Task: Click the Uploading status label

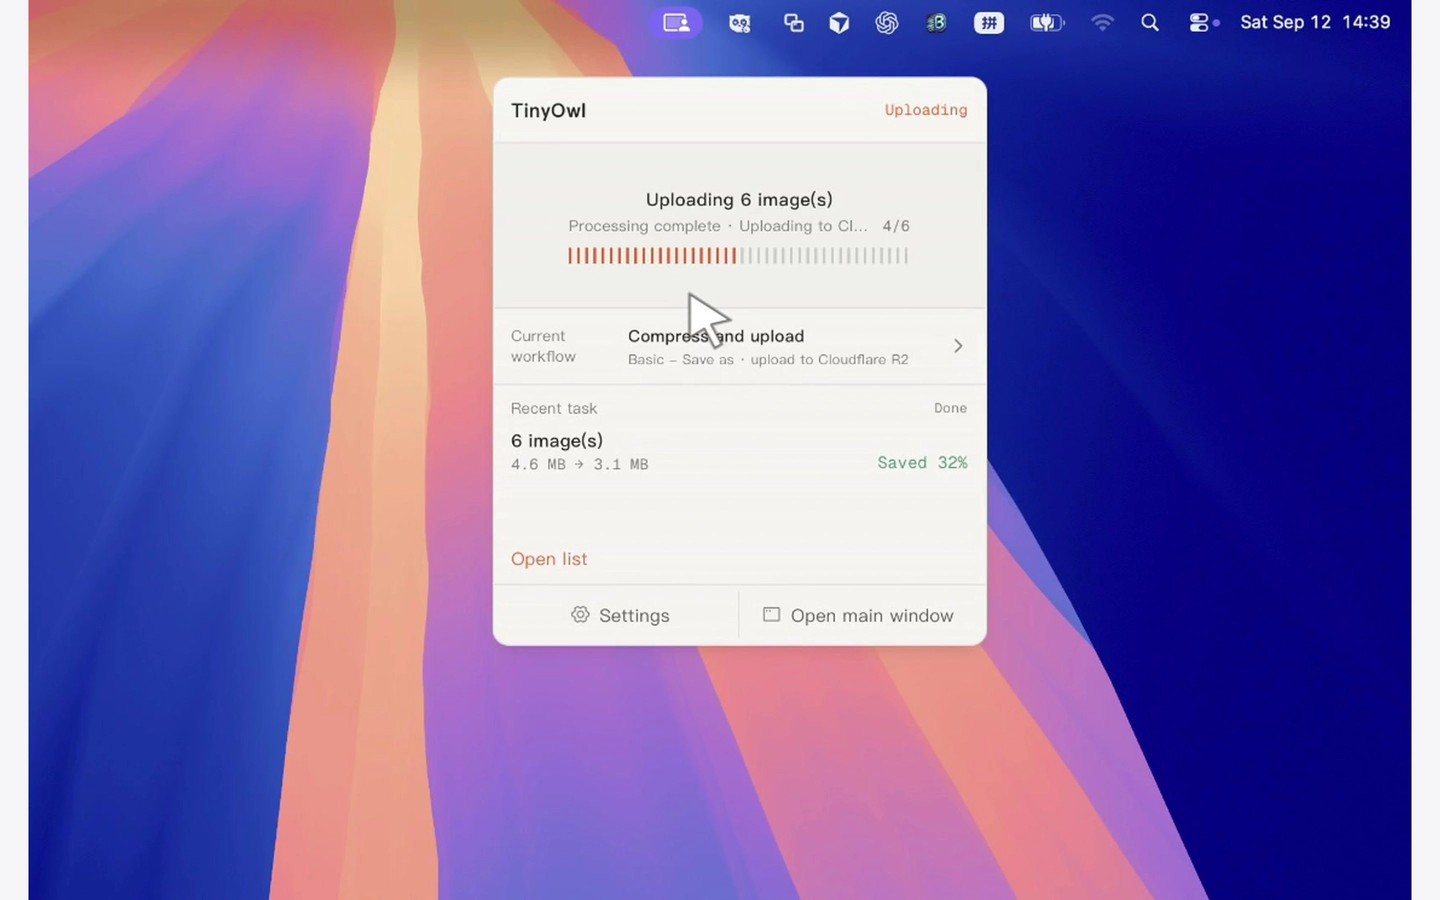Action: (x=926, y=110)
